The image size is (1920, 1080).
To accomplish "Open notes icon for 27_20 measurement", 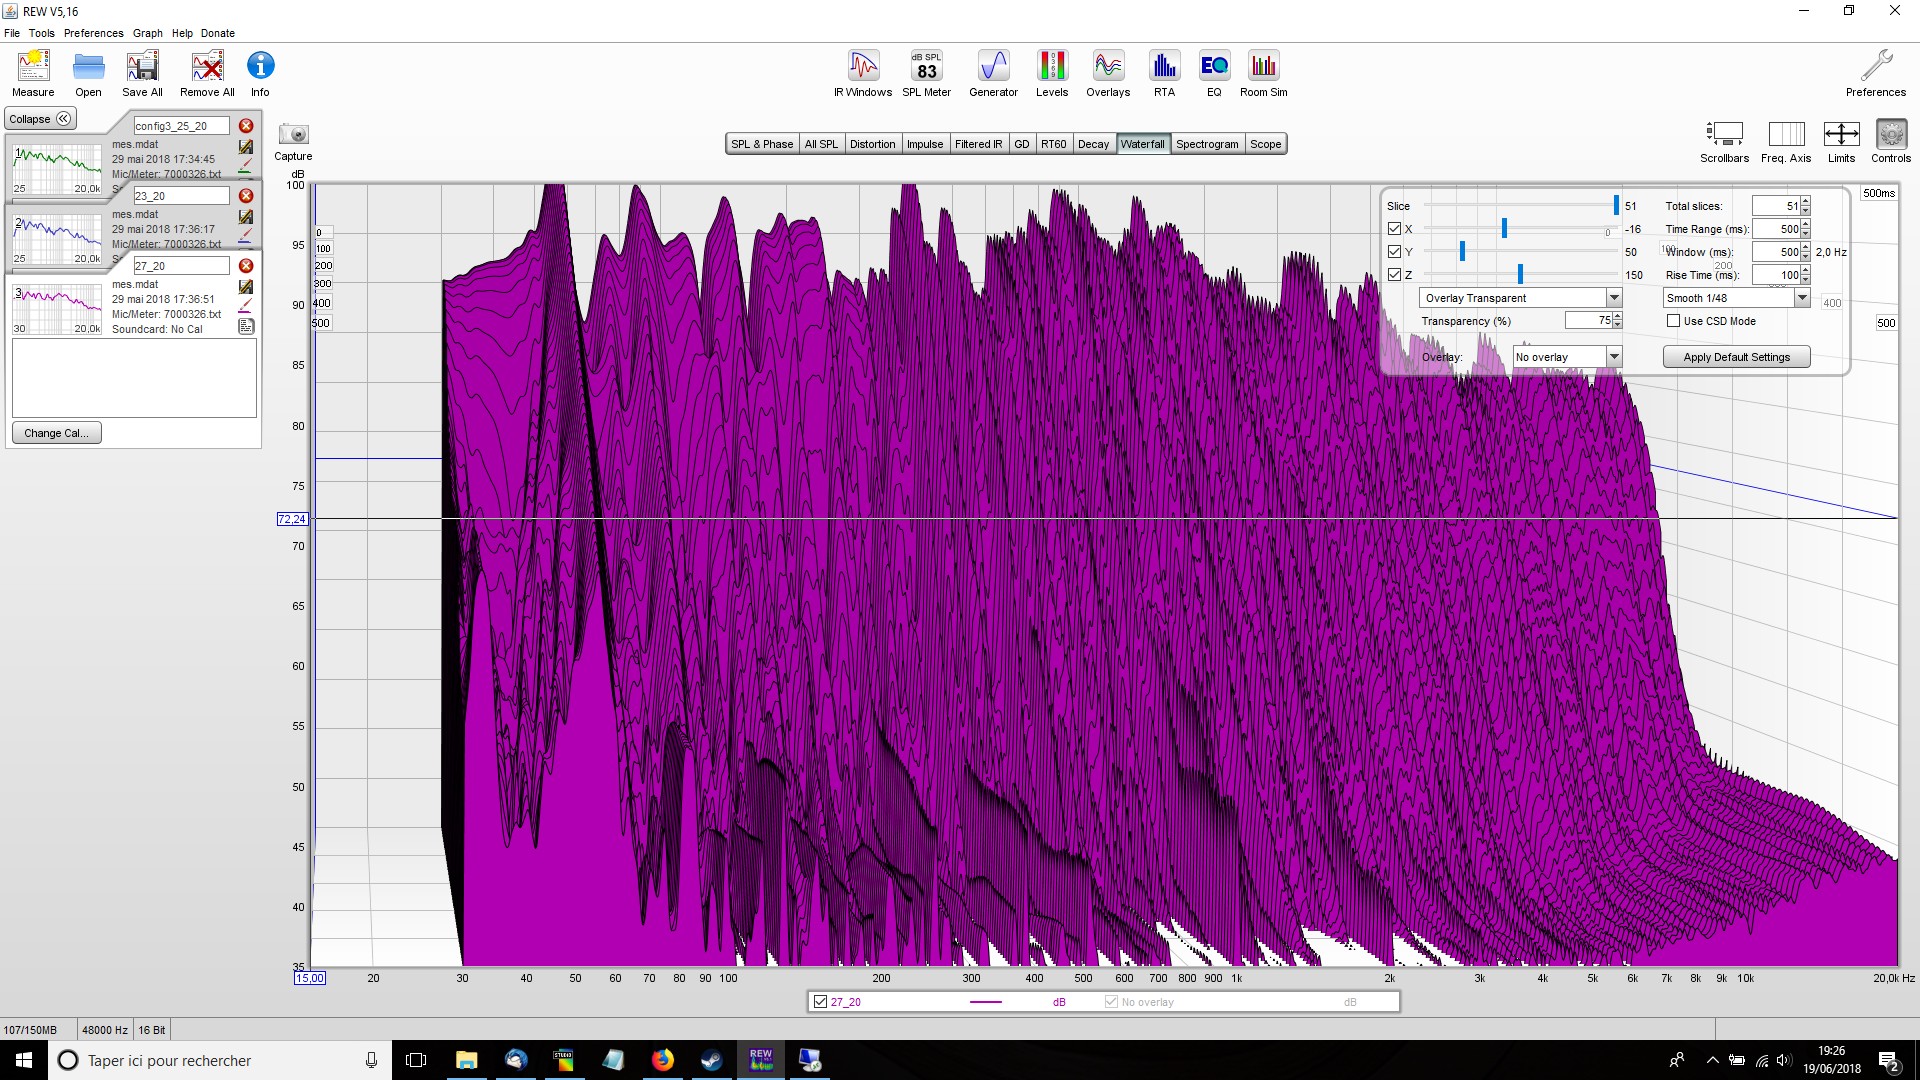I will (x=246, y=326).
